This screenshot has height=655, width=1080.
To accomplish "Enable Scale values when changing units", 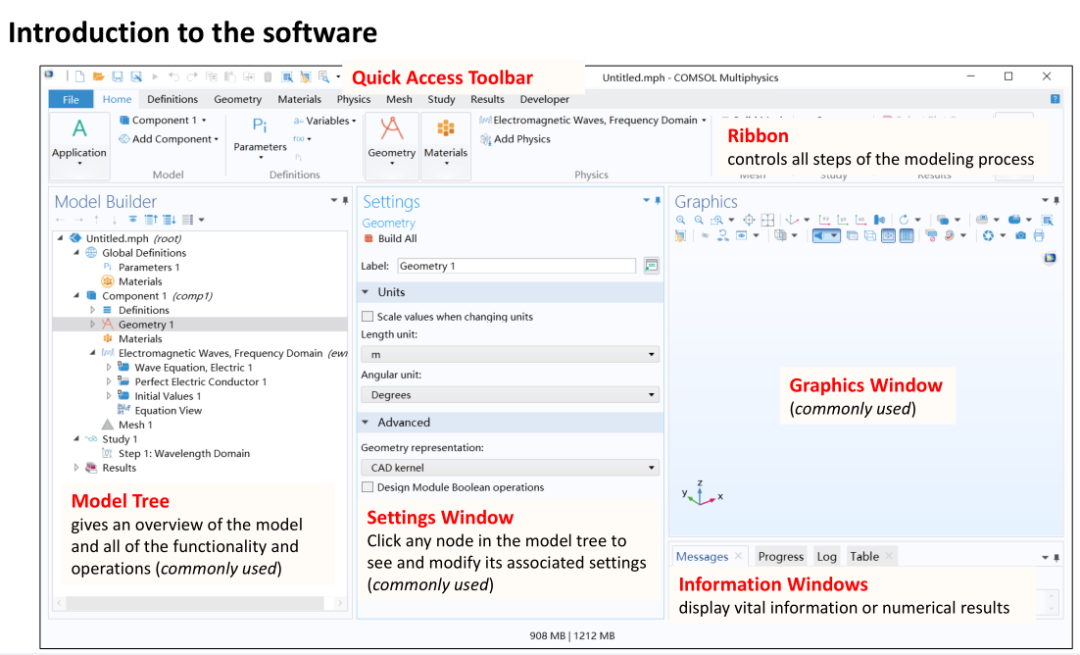I will pos(368,317).
